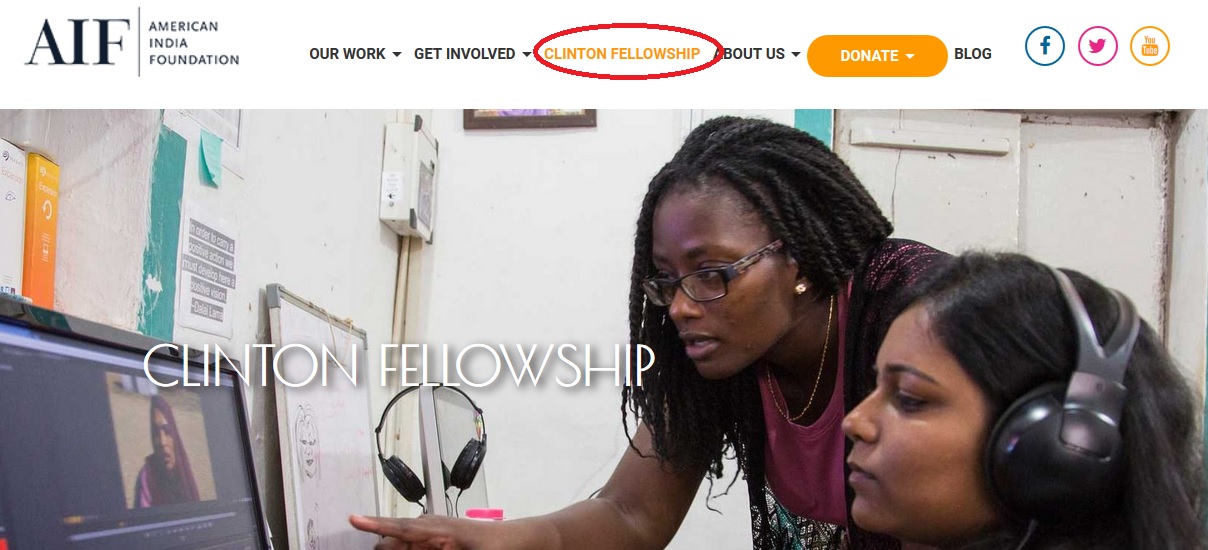Image resolution: width=1208 pixels, height=550 pixels.
Task: Expand the arrow beside OUR WORK
Action: point(397,55)
